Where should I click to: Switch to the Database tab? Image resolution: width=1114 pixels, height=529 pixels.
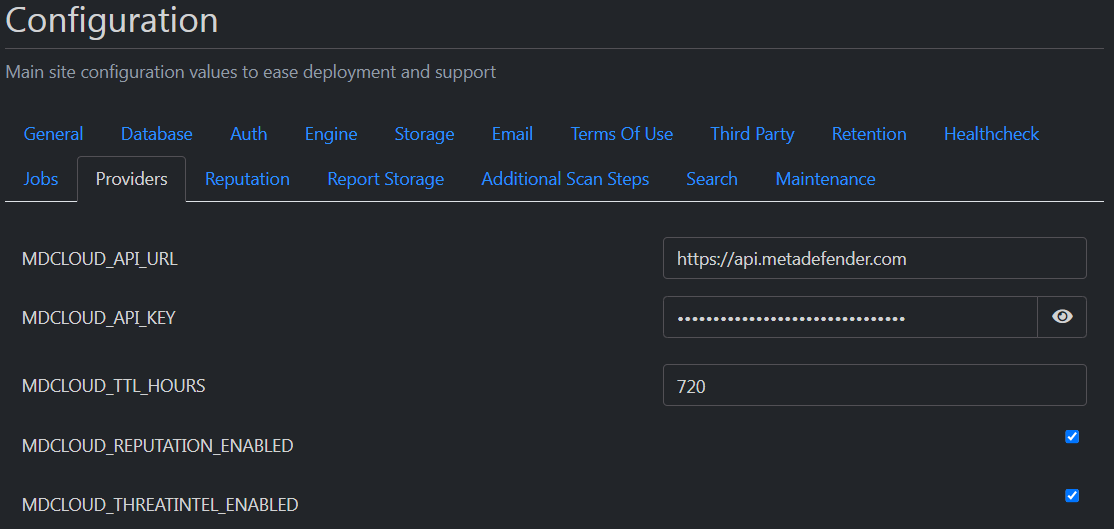(156, 133)
